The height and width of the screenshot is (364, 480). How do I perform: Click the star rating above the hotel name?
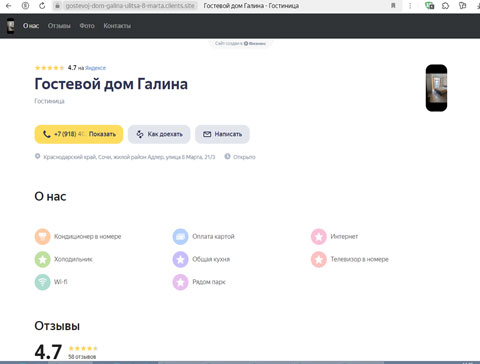tap(49, 68)
